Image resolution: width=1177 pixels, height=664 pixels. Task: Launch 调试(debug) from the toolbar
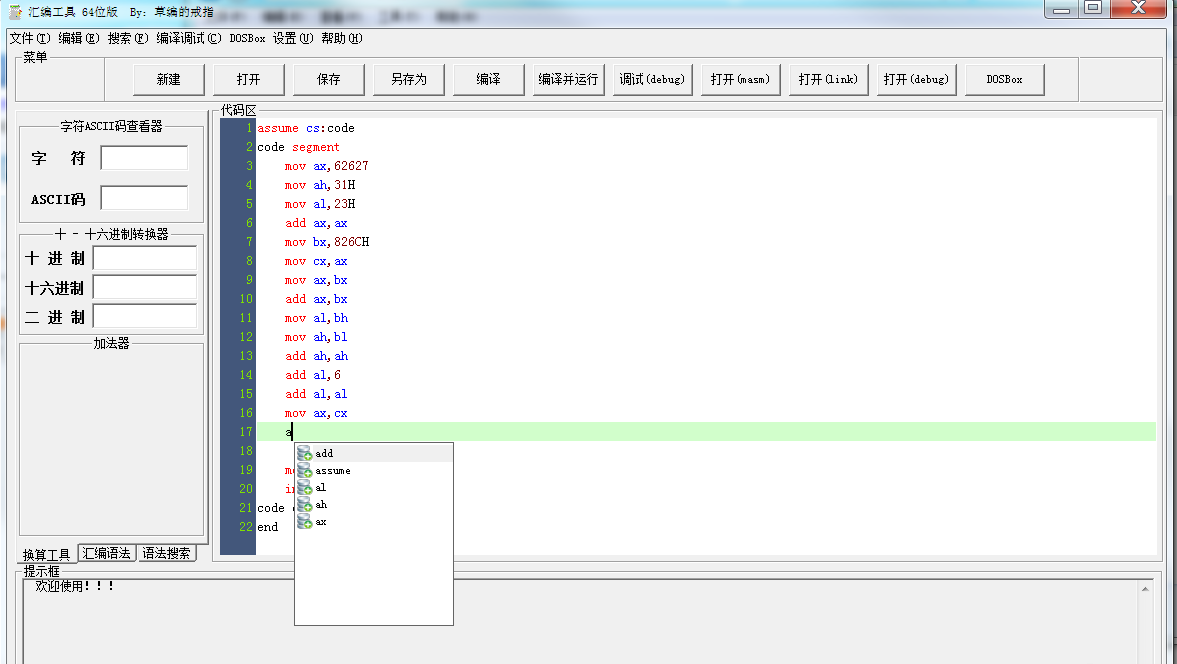point(652,80)
